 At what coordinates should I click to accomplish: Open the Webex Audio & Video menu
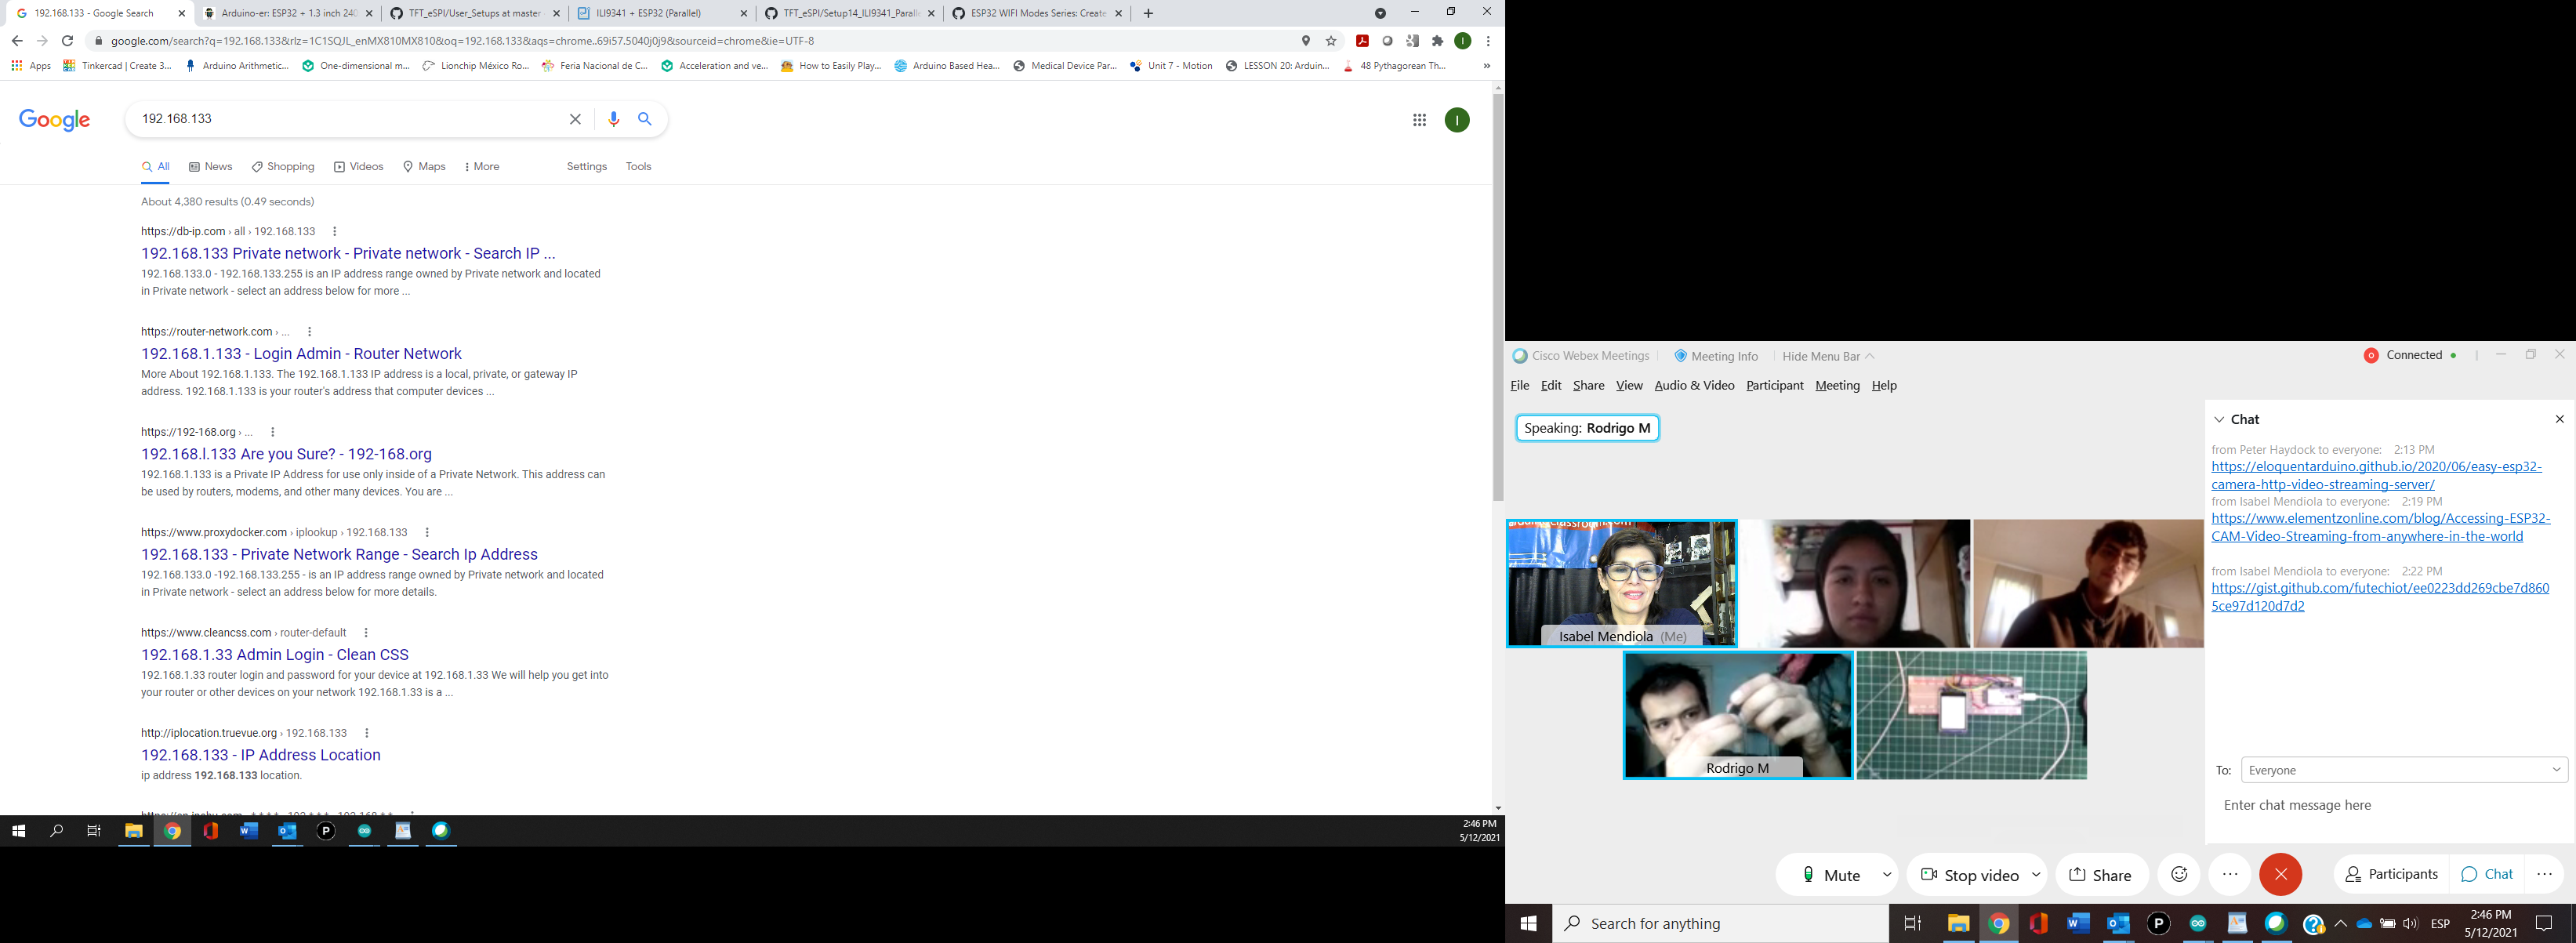click(1694, 386)
